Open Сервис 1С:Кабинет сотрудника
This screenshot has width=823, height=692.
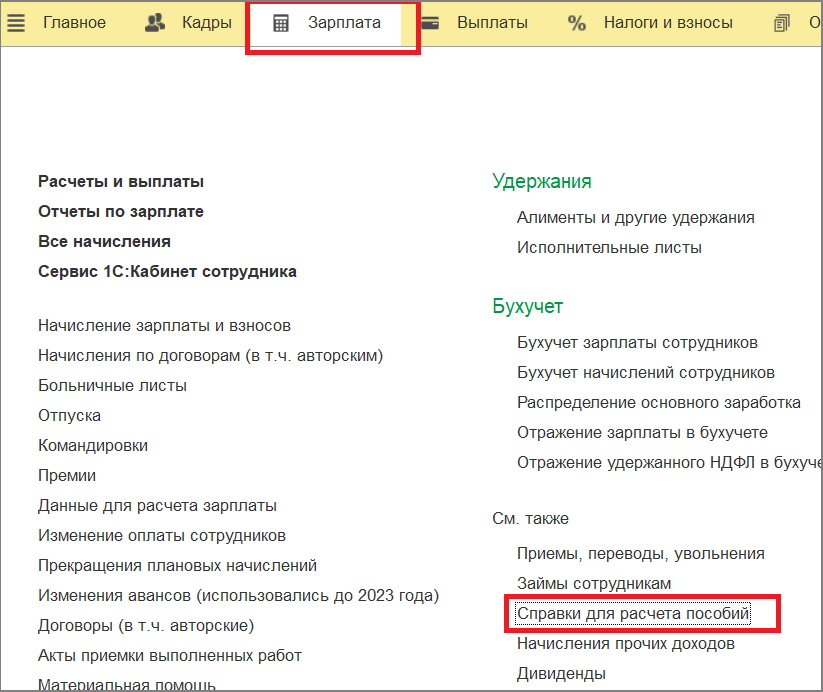tap(167, 271)
